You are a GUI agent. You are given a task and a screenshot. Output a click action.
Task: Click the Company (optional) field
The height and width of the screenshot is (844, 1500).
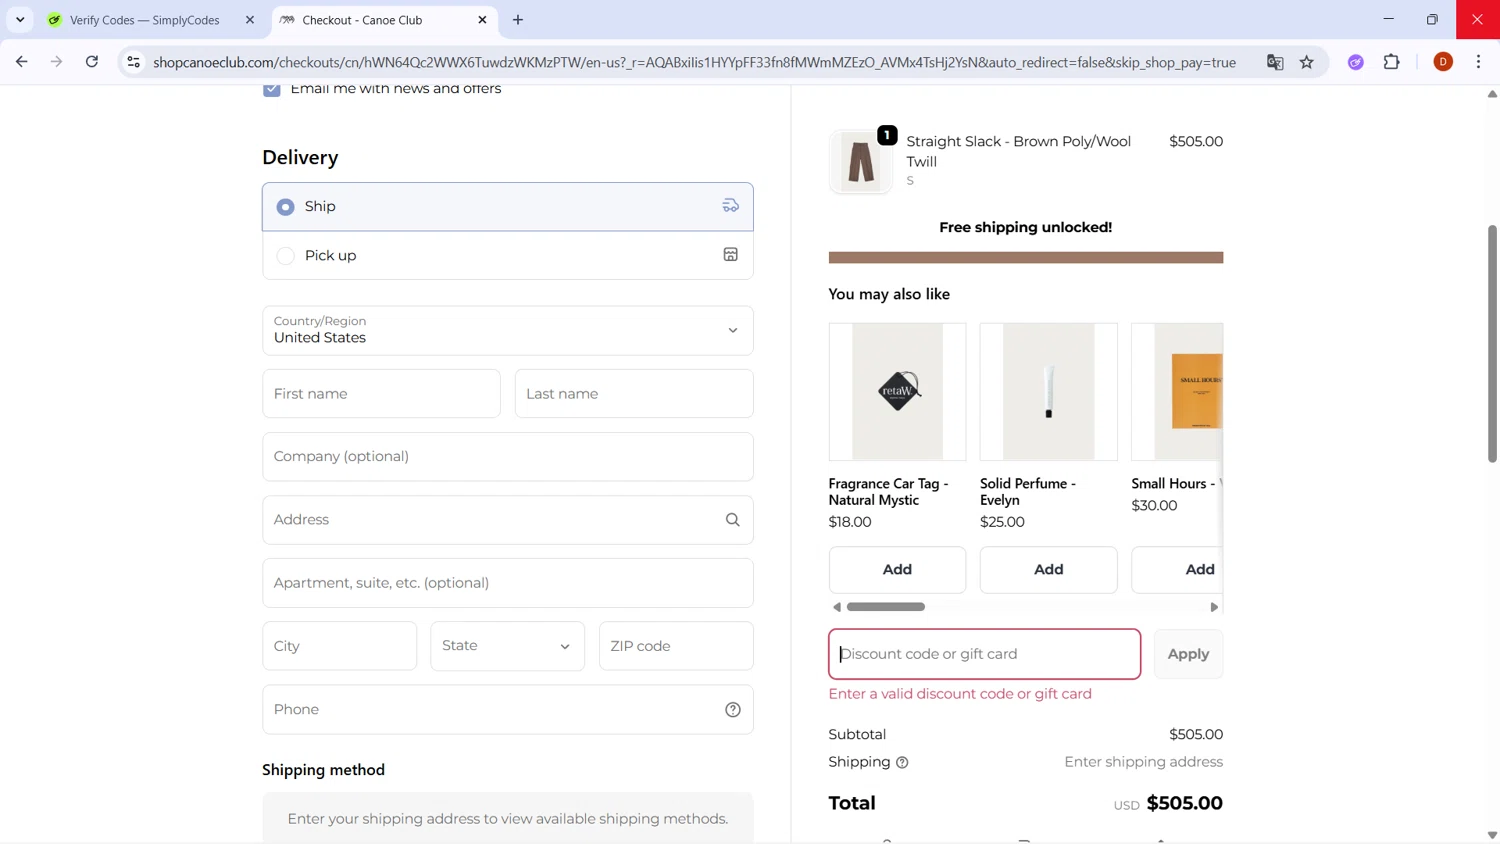coord(508,457)
